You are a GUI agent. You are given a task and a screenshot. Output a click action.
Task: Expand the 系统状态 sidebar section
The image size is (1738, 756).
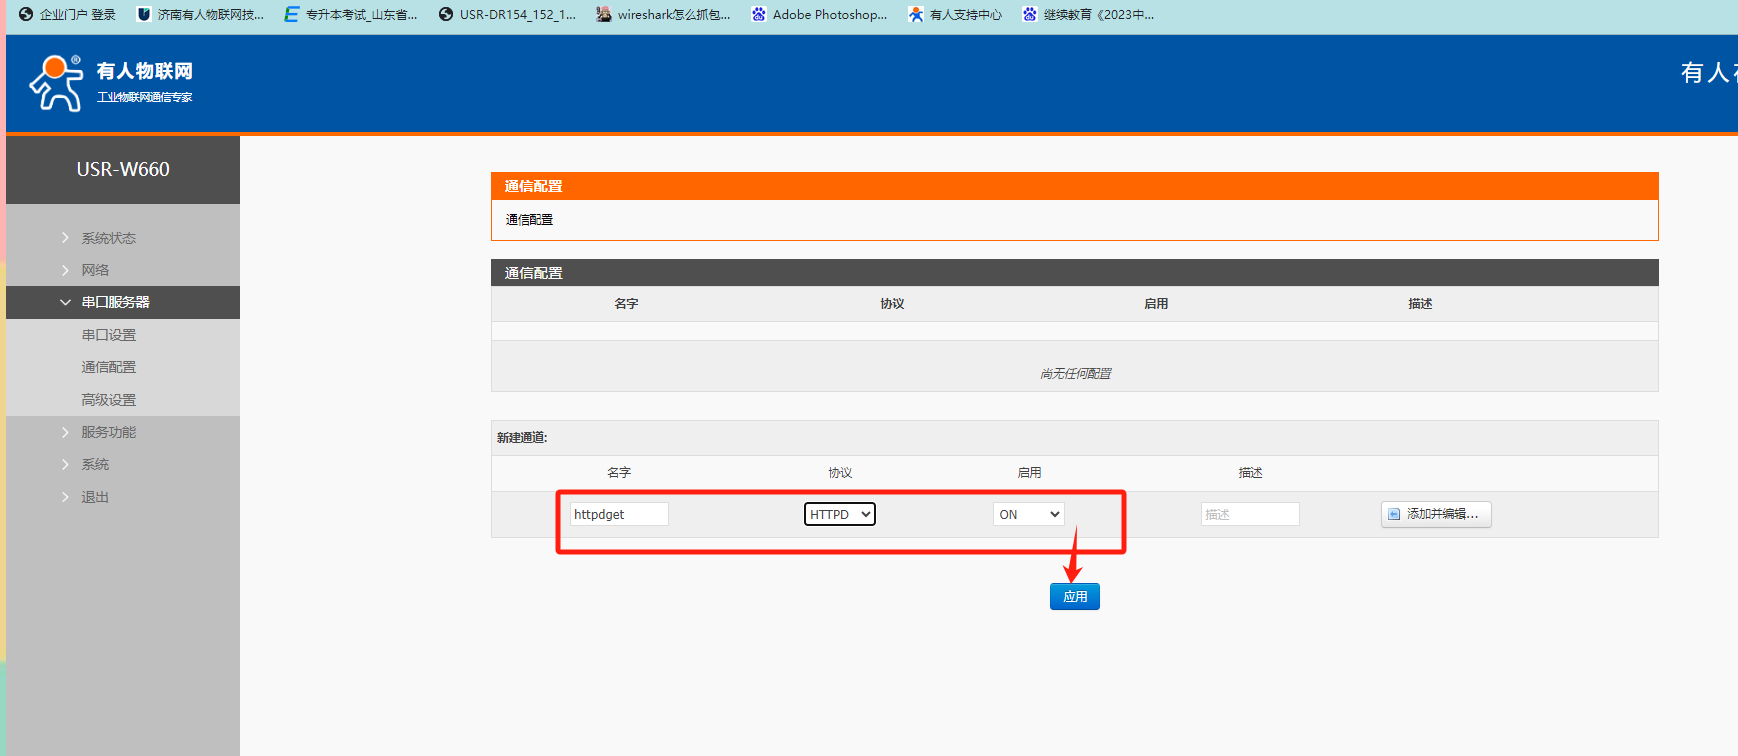108,238
